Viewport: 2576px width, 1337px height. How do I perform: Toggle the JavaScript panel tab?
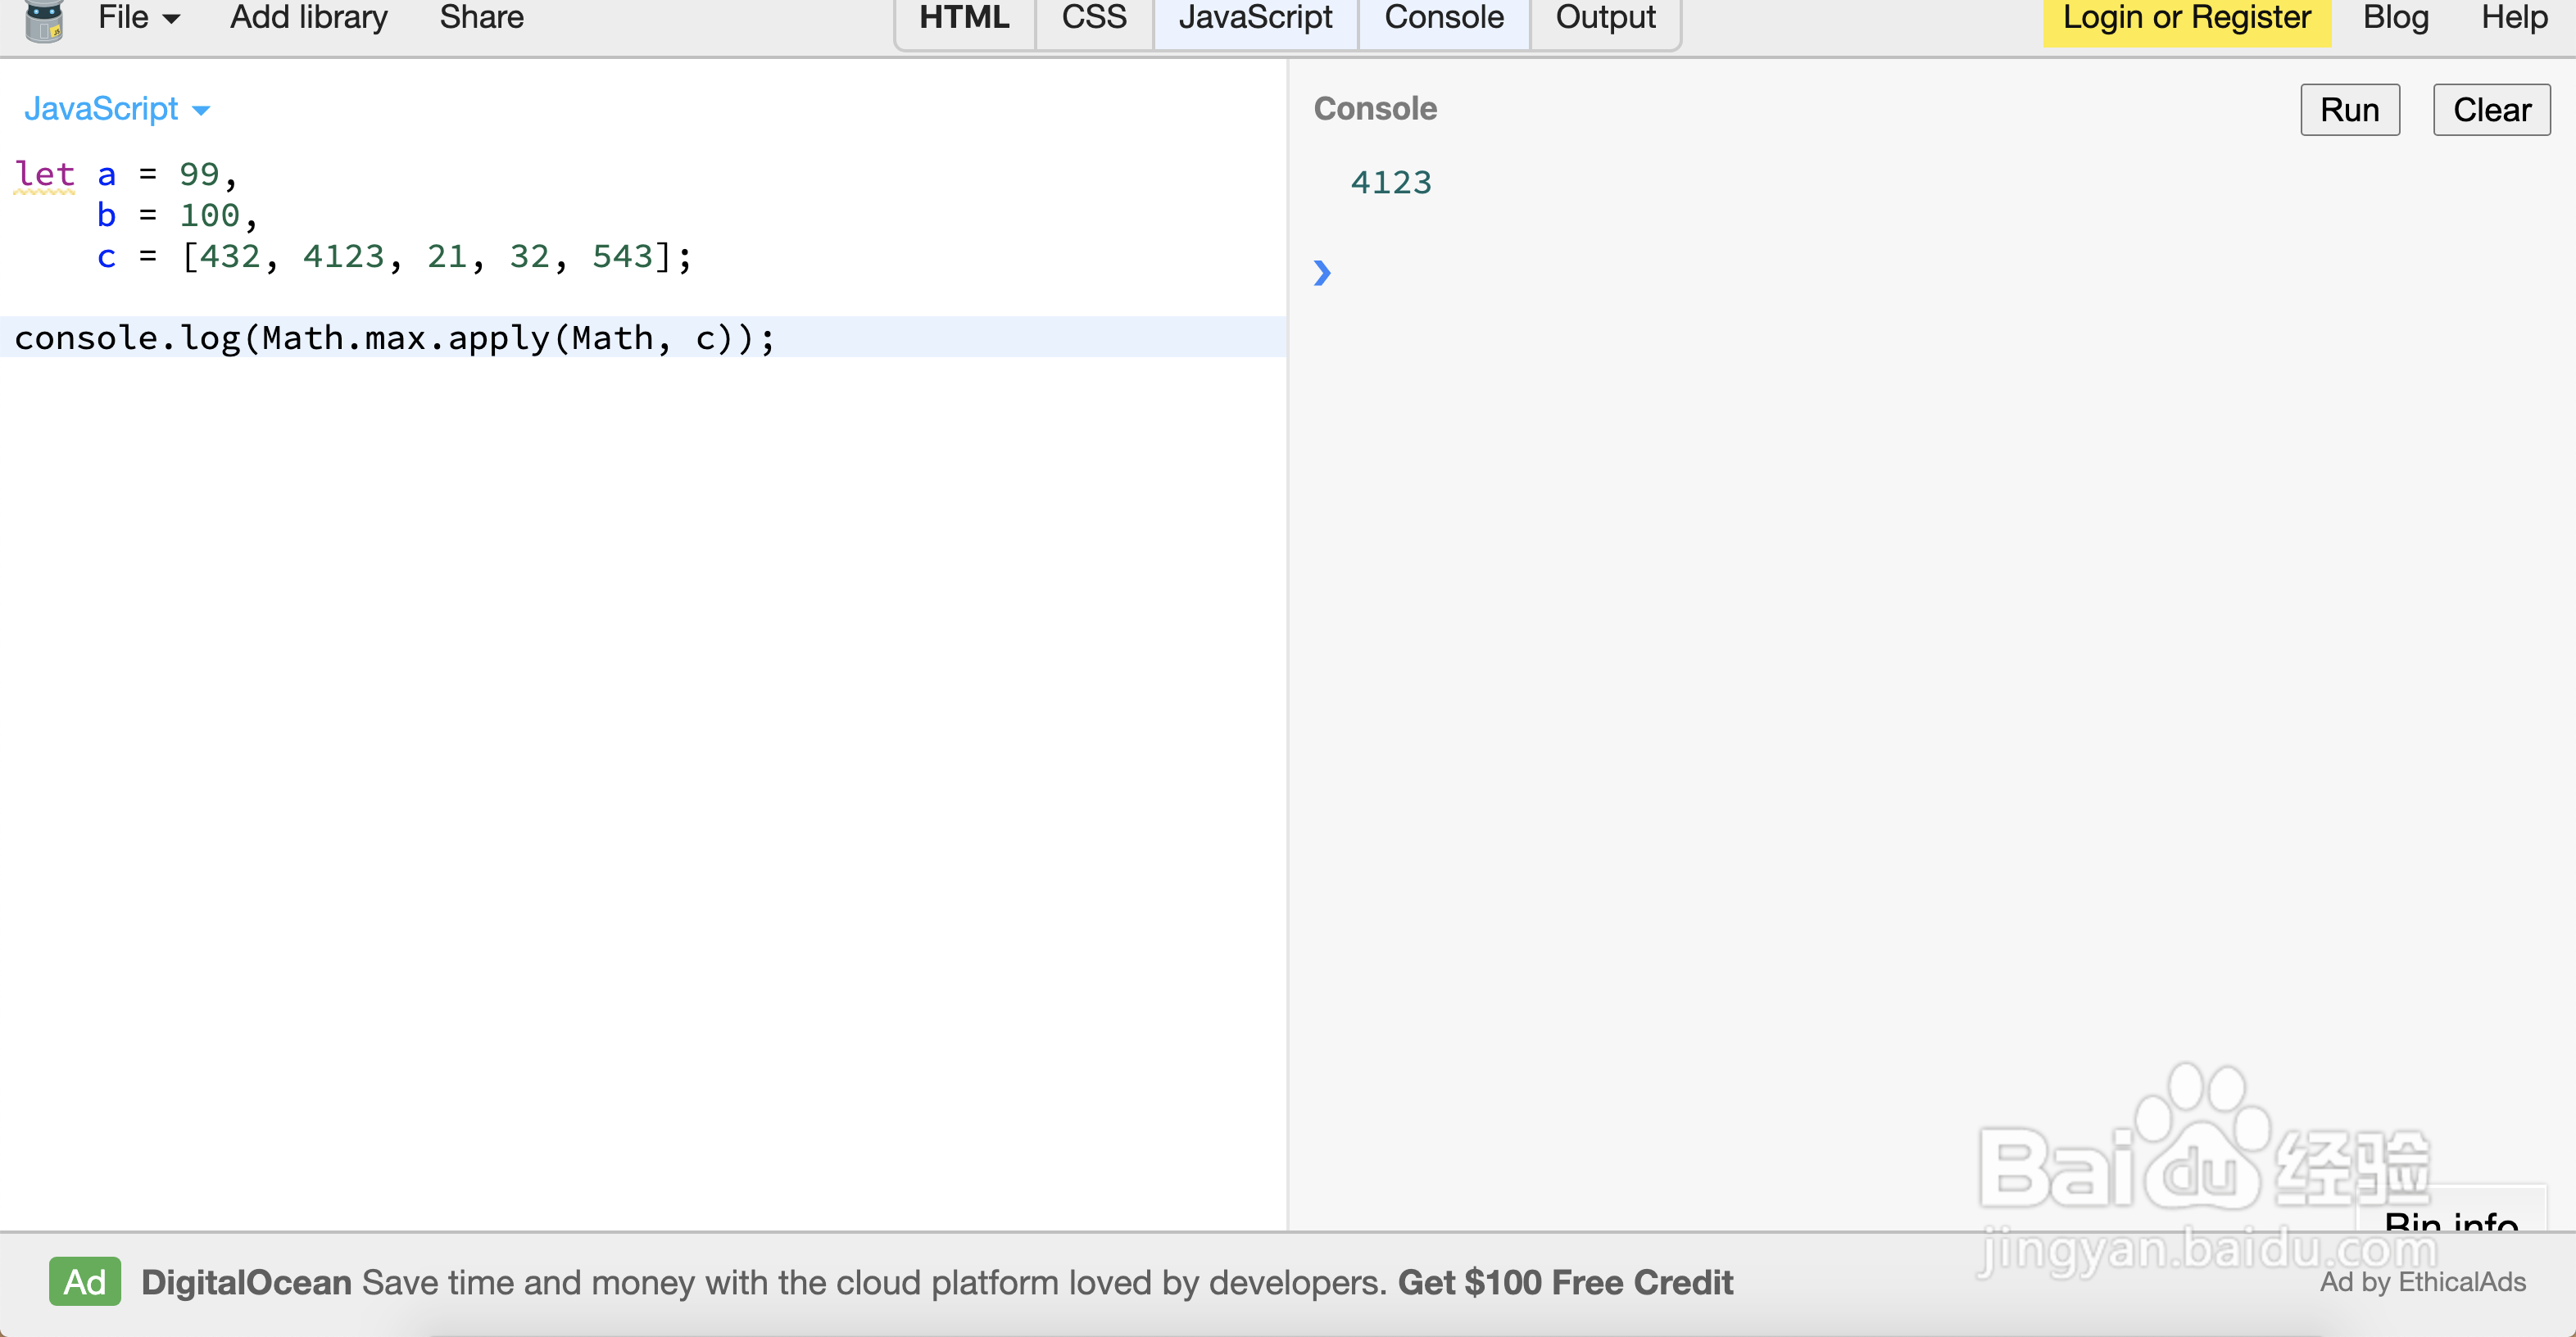tap(1255, 18)
